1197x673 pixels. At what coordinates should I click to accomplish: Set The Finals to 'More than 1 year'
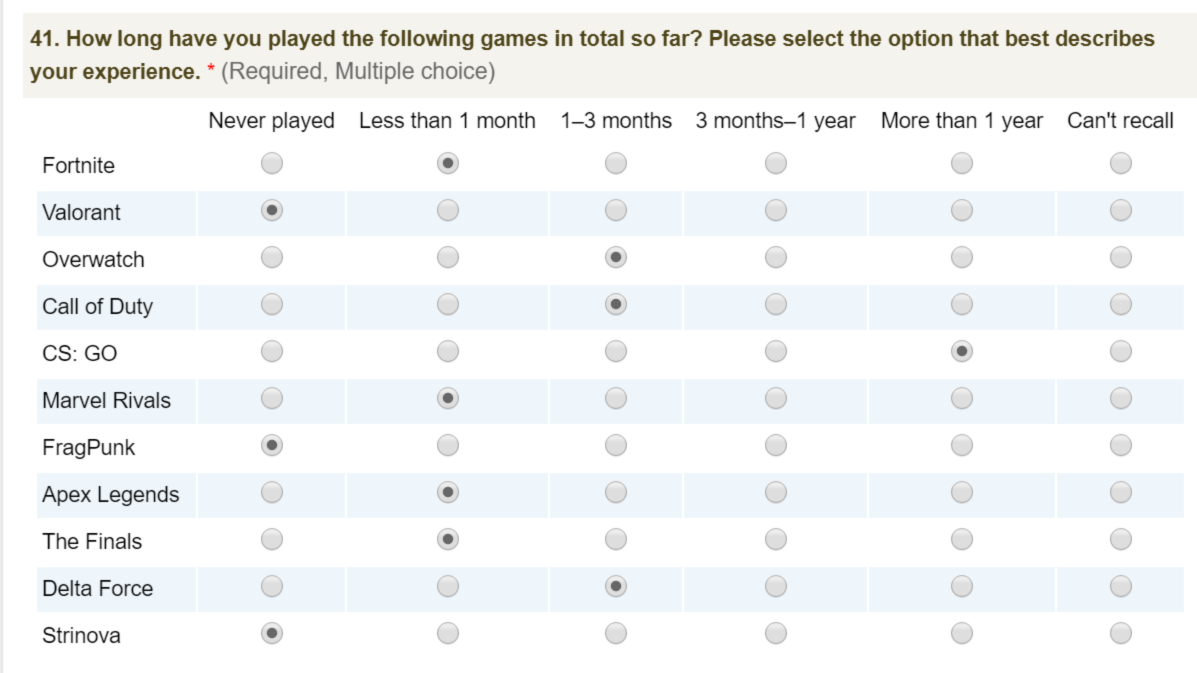[961, 539]
